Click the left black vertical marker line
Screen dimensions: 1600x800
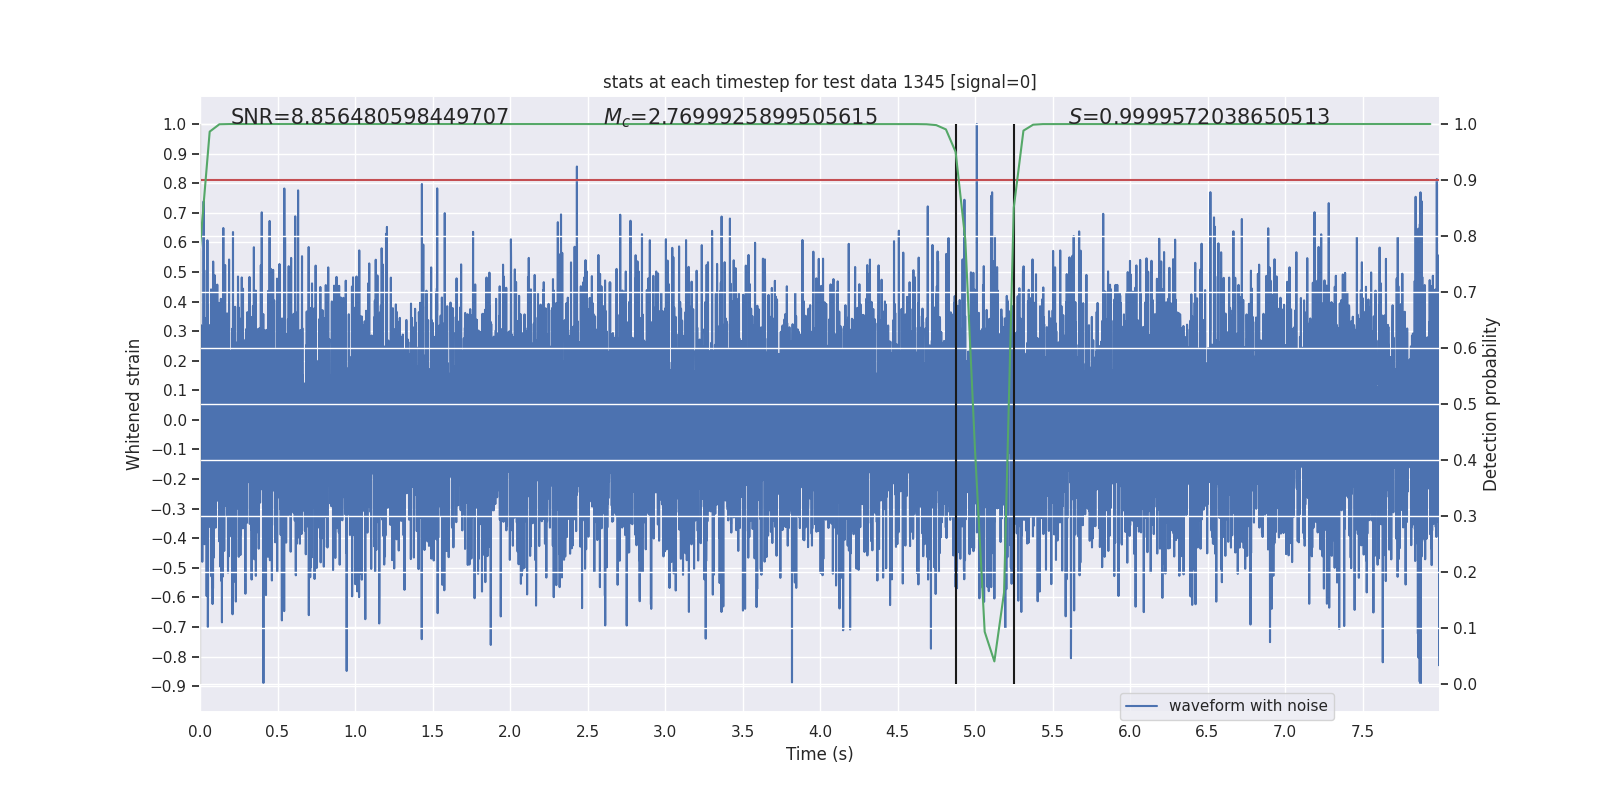(956, 400)
